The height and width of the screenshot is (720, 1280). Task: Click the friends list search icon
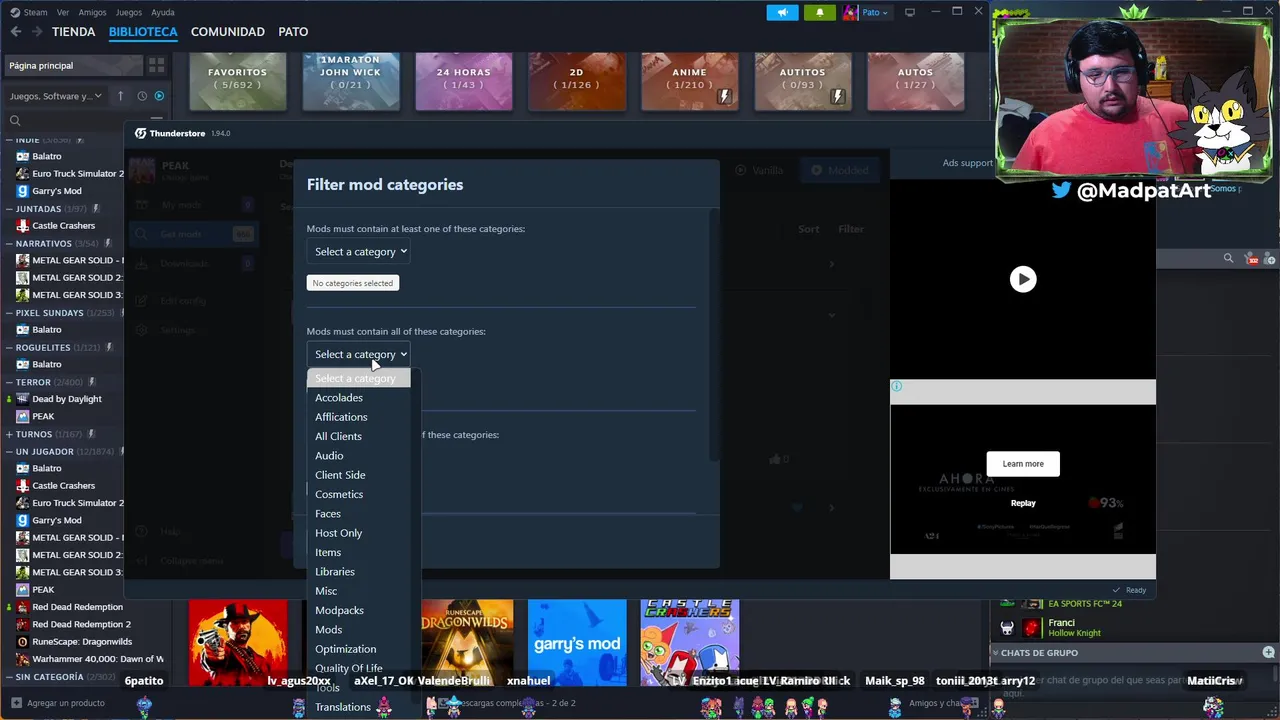click(1228, 259)
